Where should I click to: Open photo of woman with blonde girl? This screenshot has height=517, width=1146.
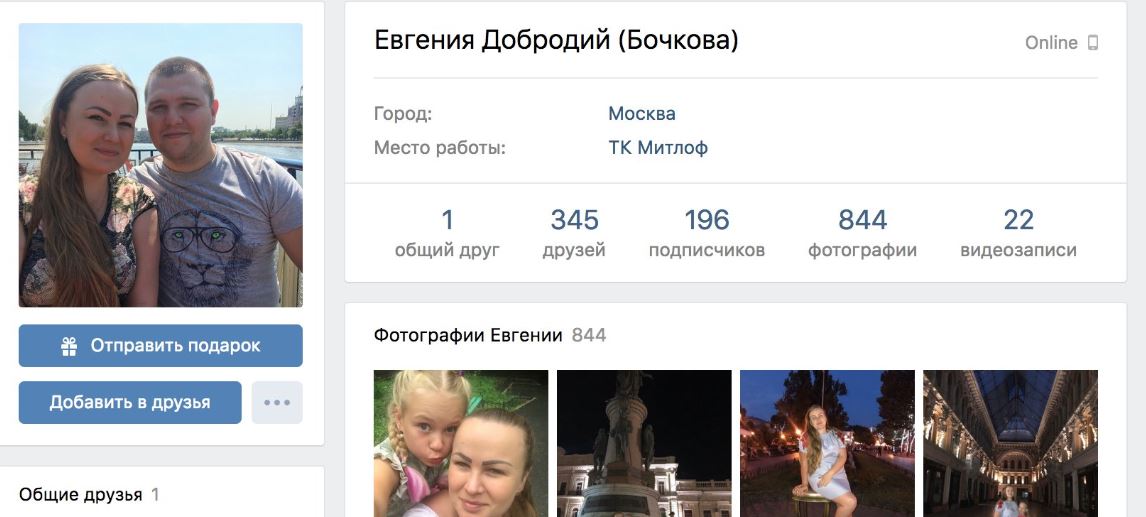click(460, 443)
